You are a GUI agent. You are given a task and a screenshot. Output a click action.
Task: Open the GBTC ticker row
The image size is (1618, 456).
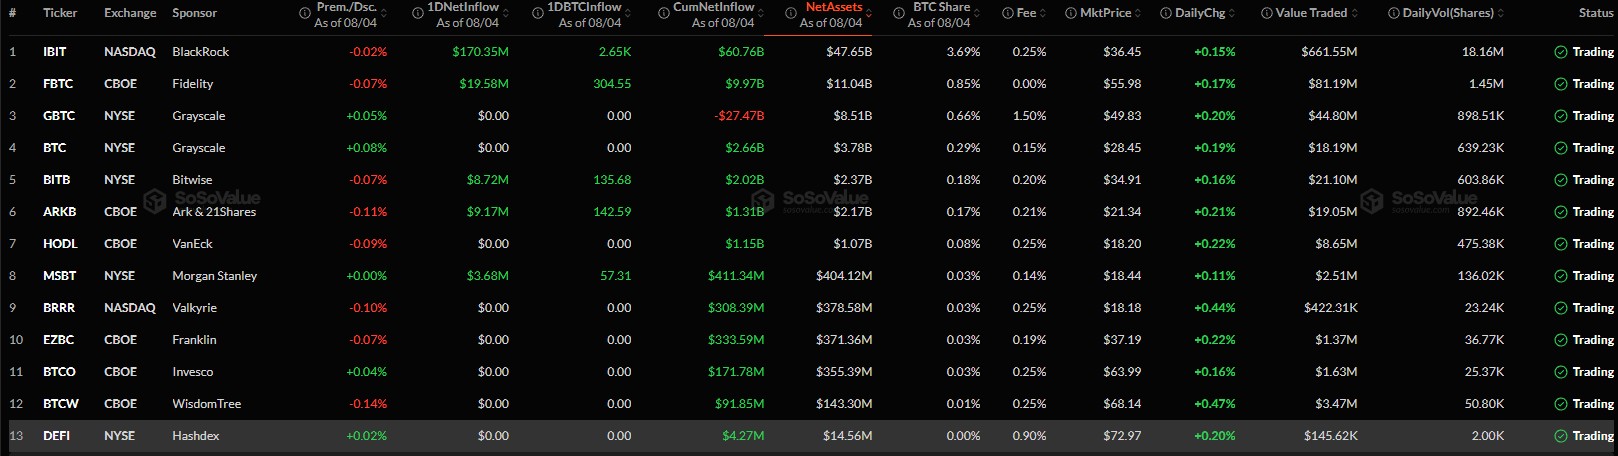[59, 116]
